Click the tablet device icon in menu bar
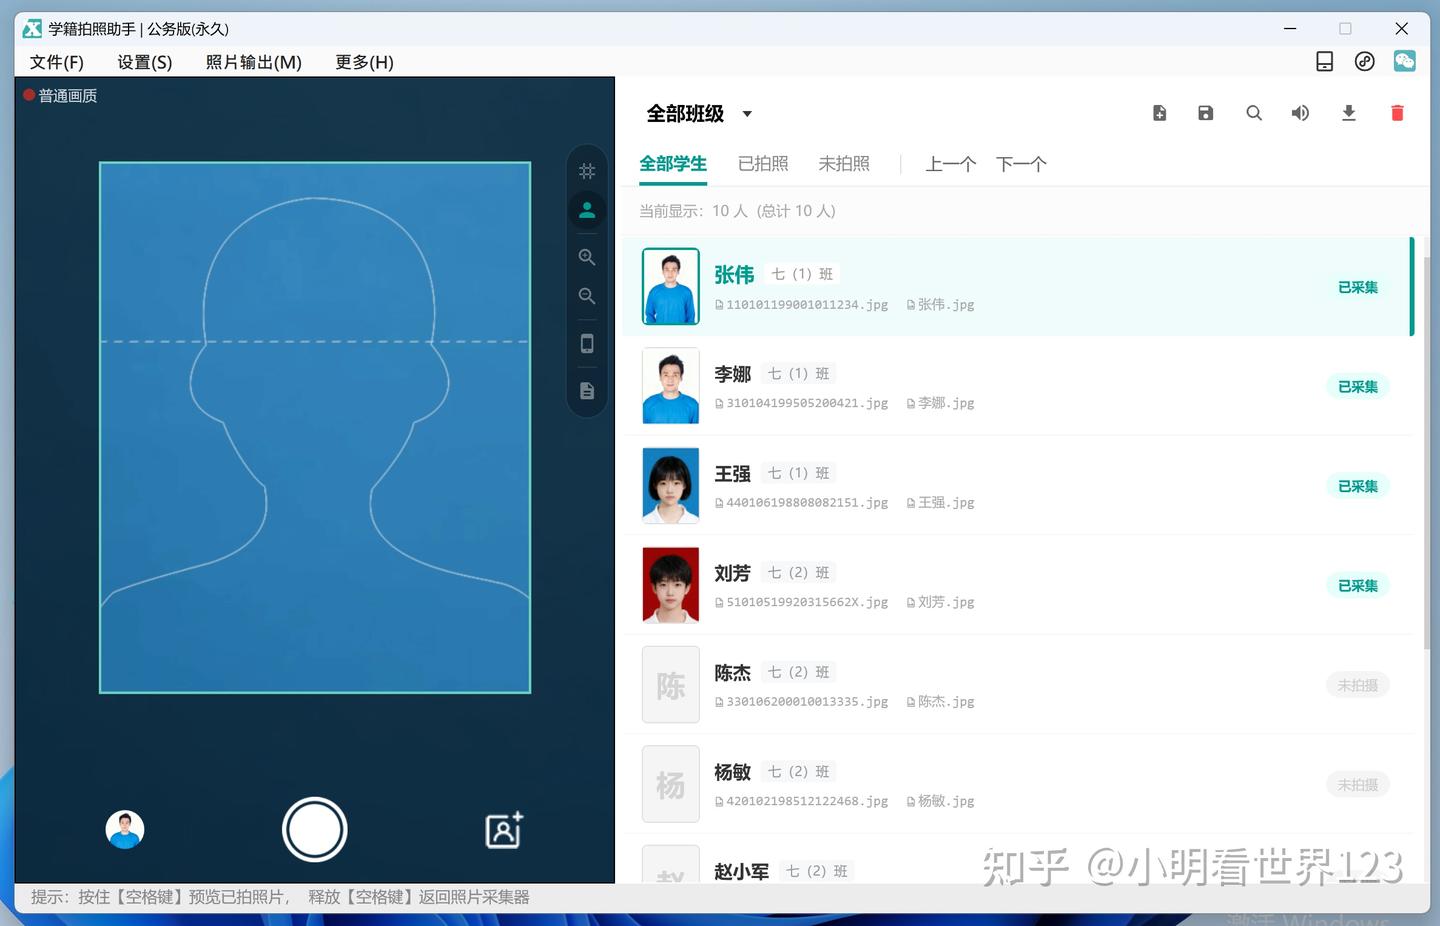1440x926 pixels. [x=1324, y=61]
